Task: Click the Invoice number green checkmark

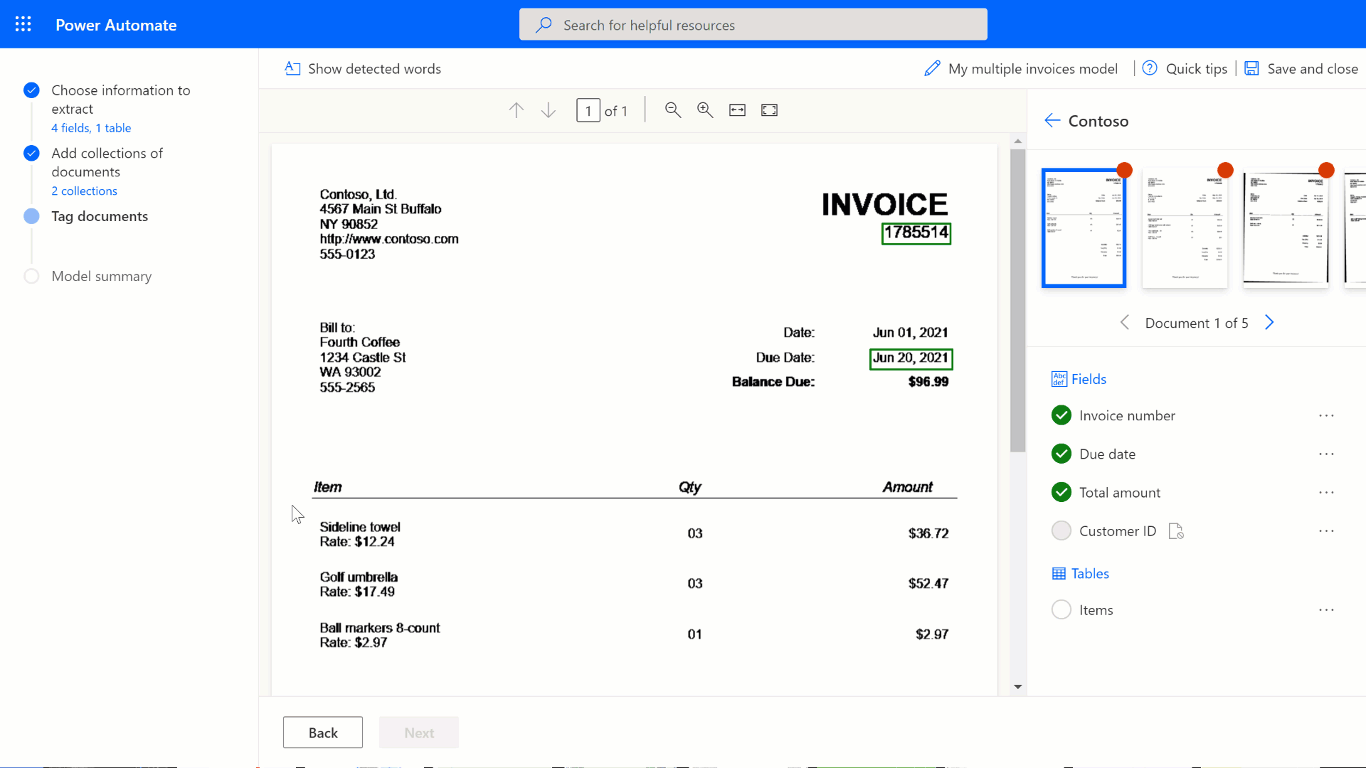Action: [1061, 415]
